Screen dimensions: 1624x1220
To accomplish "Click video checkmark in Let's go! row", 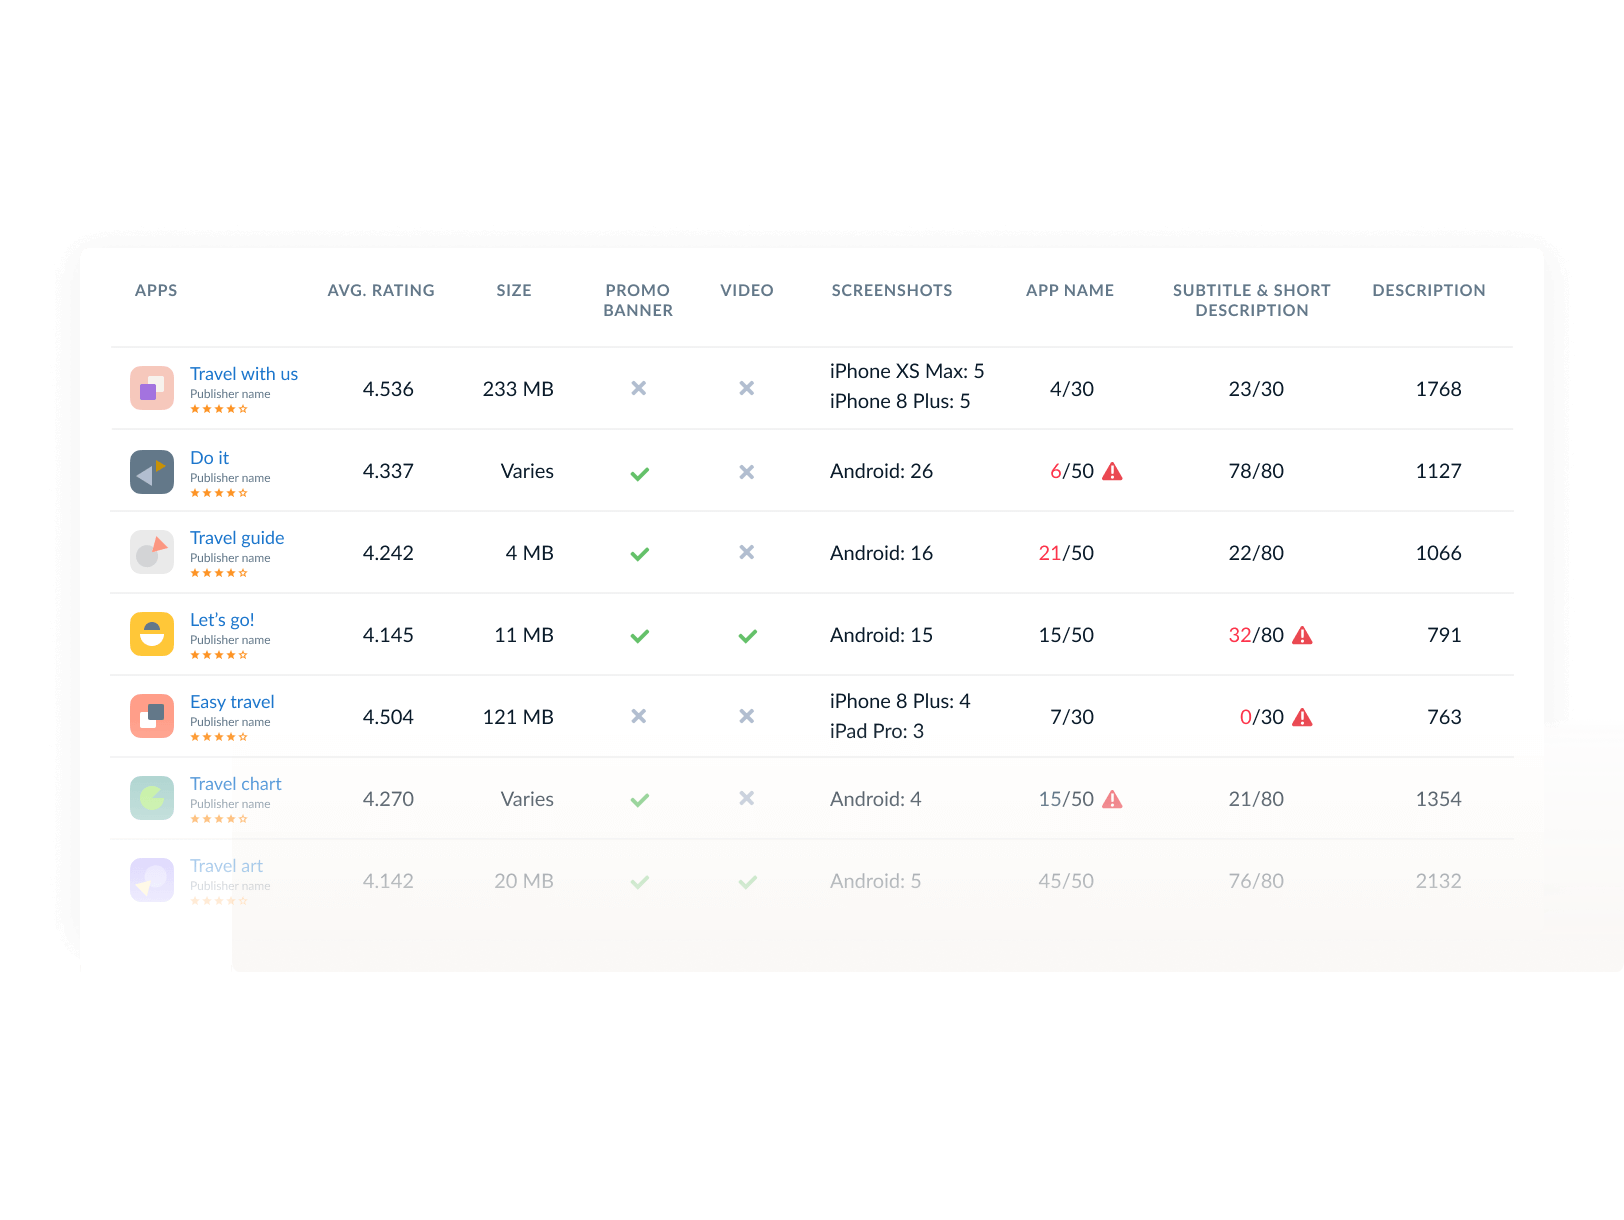I will pyautogui.click(x=747, y=635).
